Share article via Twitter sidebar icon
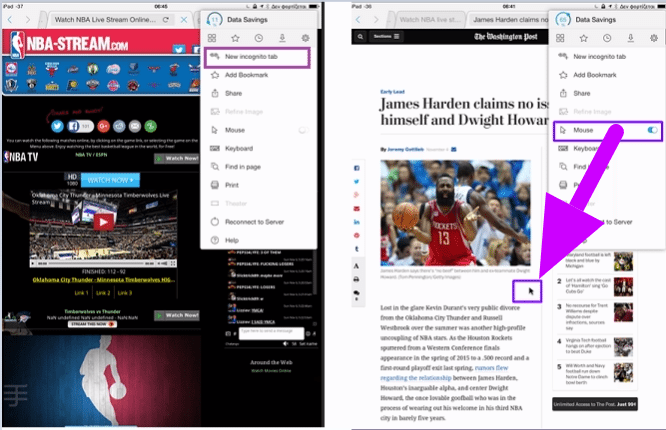 (357, 181)
